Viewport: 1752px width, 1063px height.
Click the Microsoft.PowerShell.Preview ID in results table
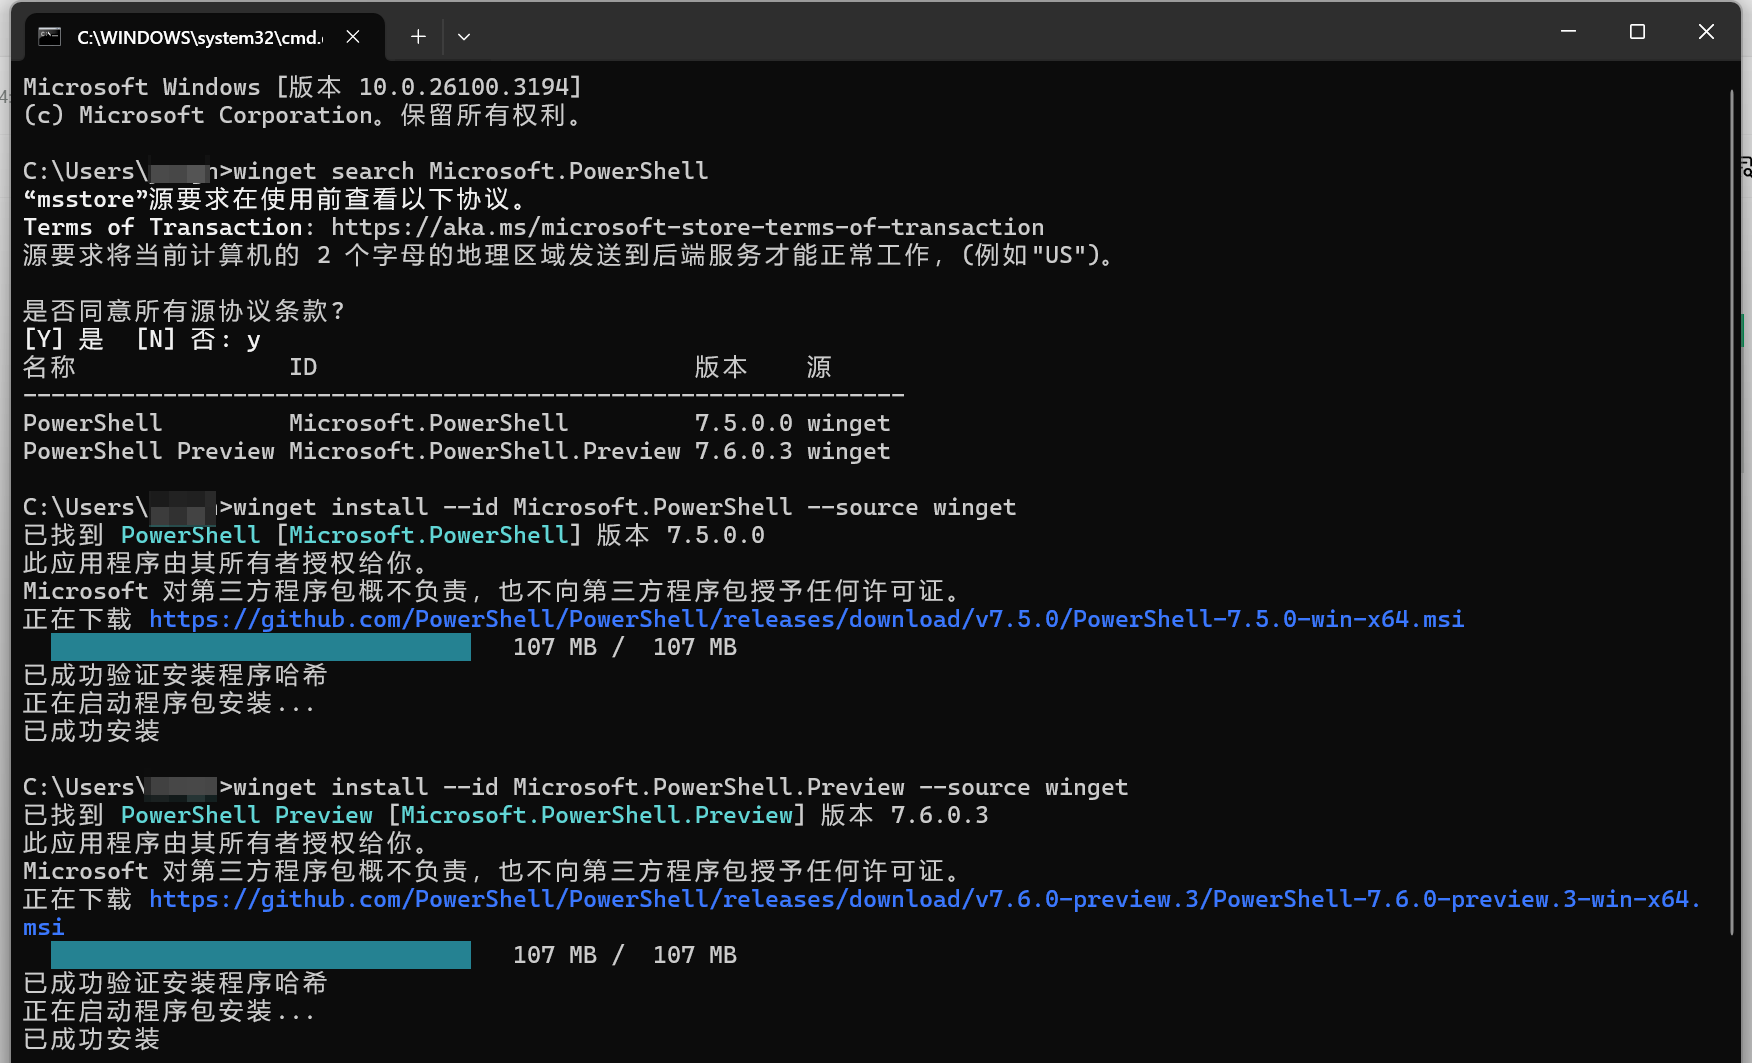pos(485,452)
